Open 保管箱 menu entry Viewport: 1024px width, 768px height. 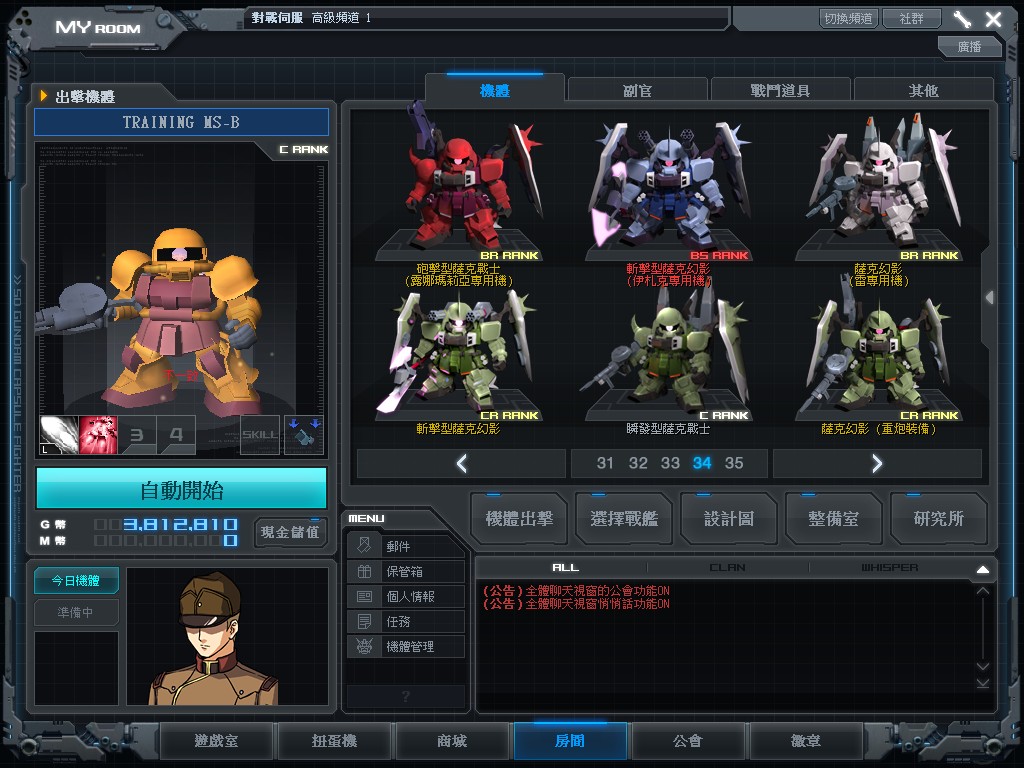click(406, 571)
